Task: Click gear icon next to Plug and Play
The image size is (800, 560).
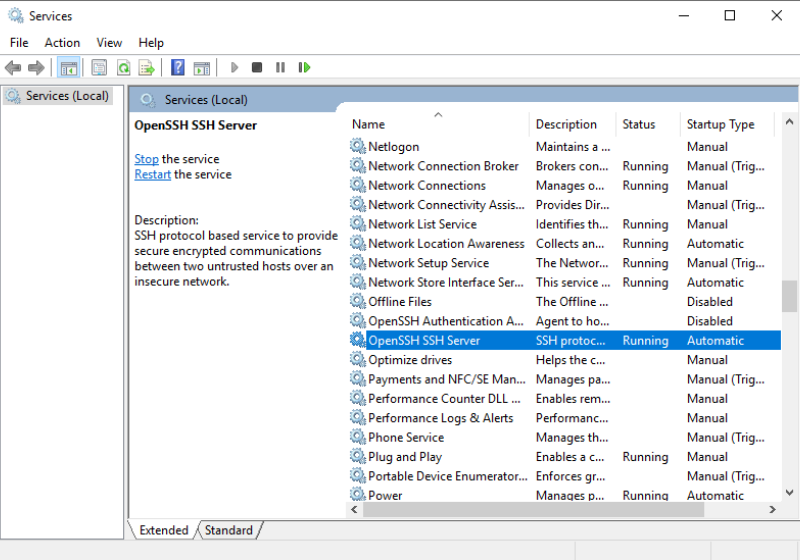Action: [x=358, y=456]
